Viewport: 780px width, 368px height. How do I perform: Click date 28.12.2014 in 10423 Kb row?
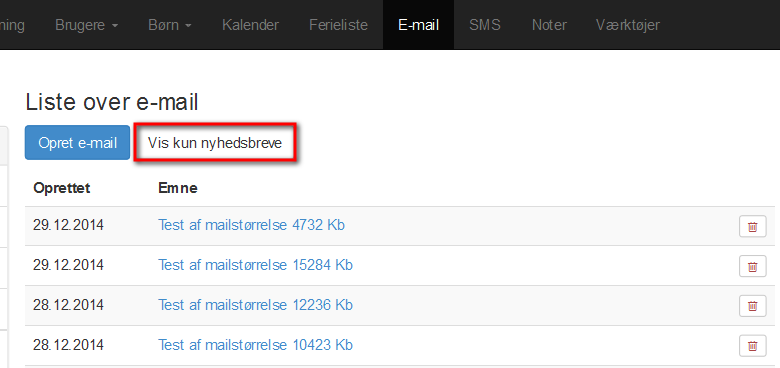point(68,345)
